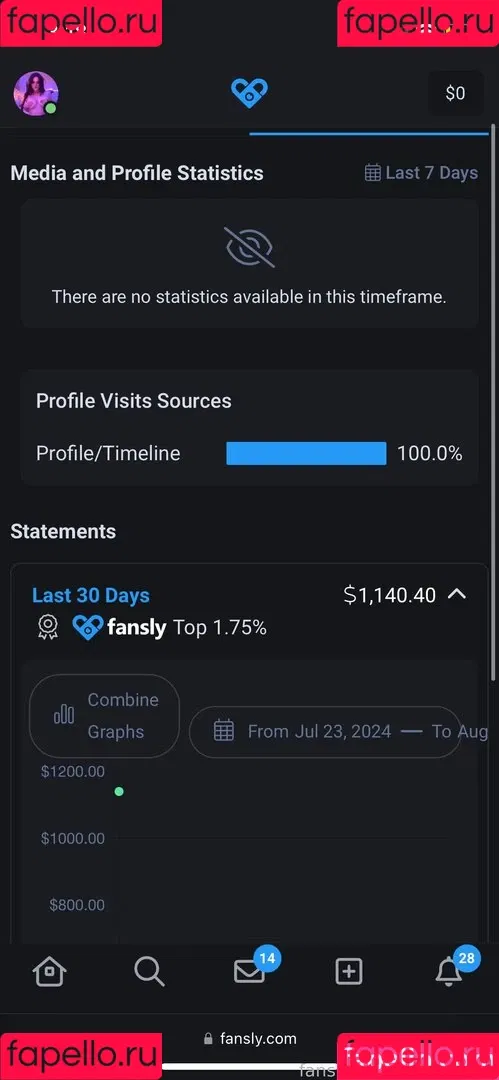Open the Notifications bell icon

point(449,972)
